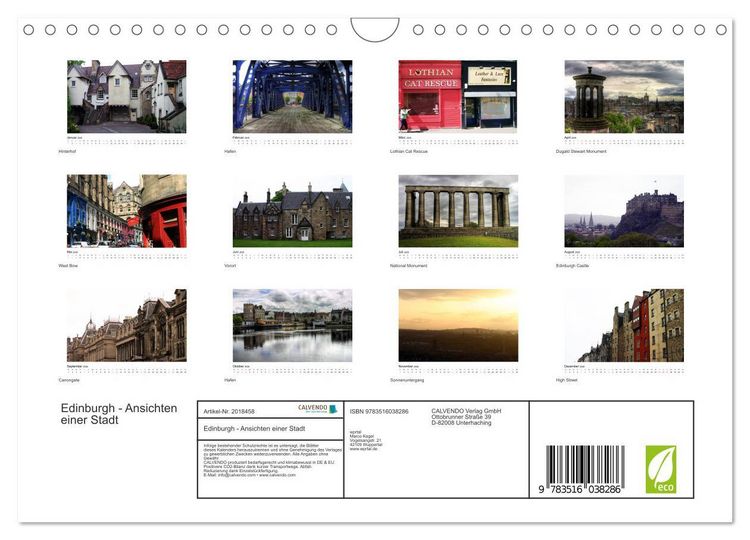Click the January Hinterhof courtyard photo
The width and height of the screenshot is (750, 540).
point(126,97)
